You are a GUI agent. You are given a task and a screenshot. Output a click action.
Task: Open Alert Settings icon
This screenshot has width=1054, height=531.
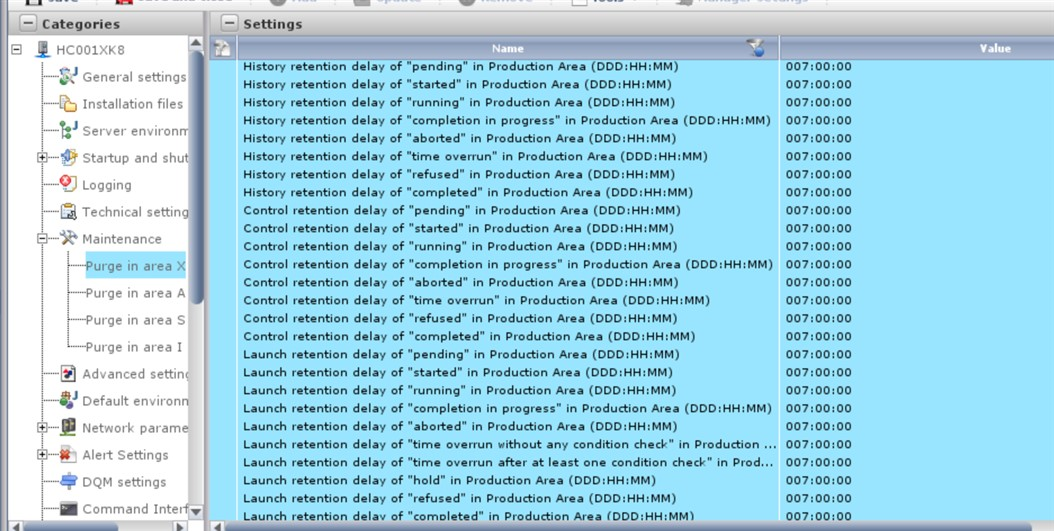(68, 454)
